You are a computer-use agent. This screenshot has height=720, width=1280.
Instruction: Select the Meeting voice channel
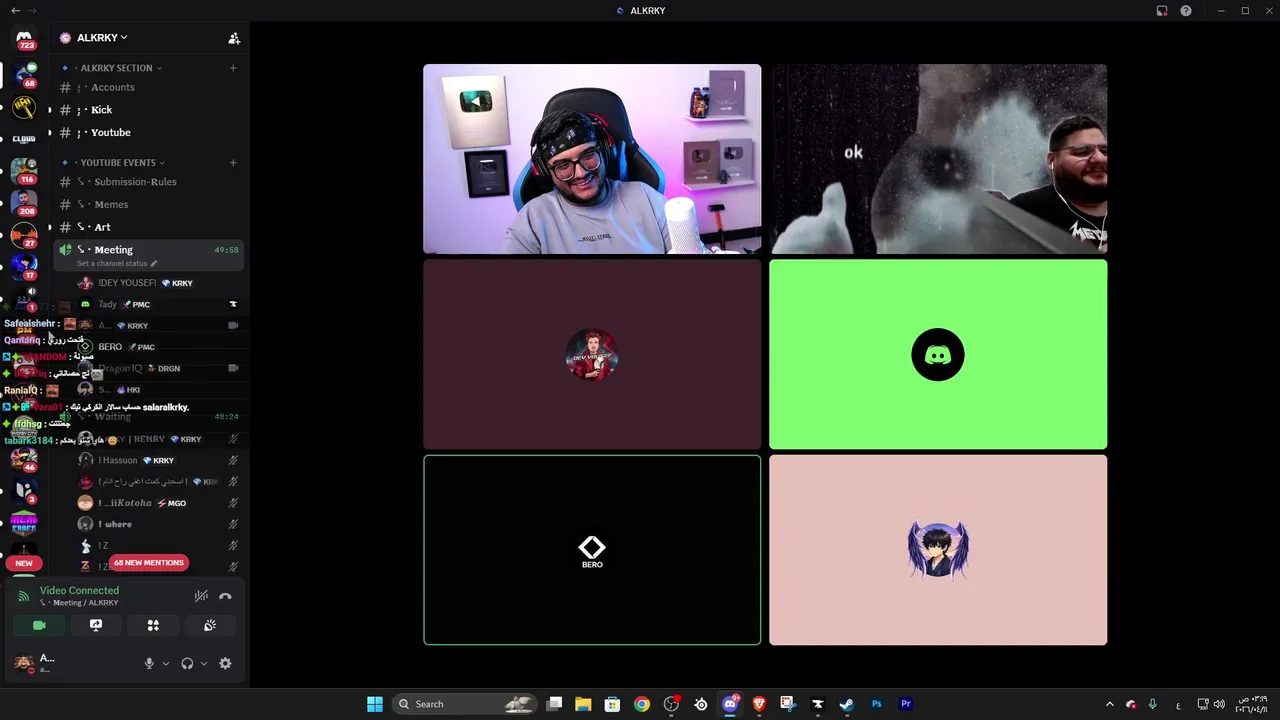(x=148, y=255)
